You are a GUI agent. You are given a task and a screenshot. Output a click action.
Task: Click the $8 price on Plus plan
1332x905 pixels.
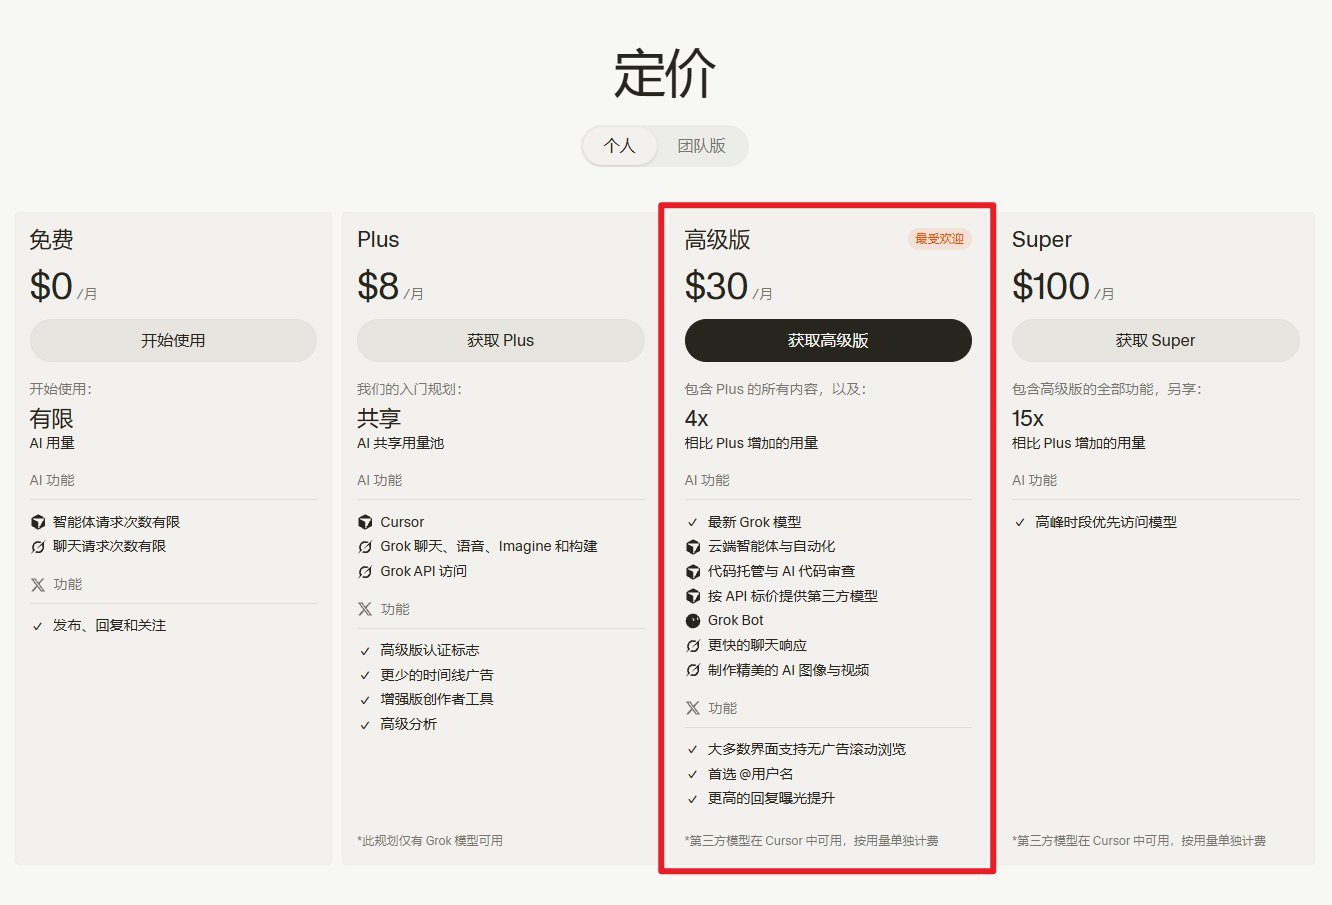click(378, 287)
